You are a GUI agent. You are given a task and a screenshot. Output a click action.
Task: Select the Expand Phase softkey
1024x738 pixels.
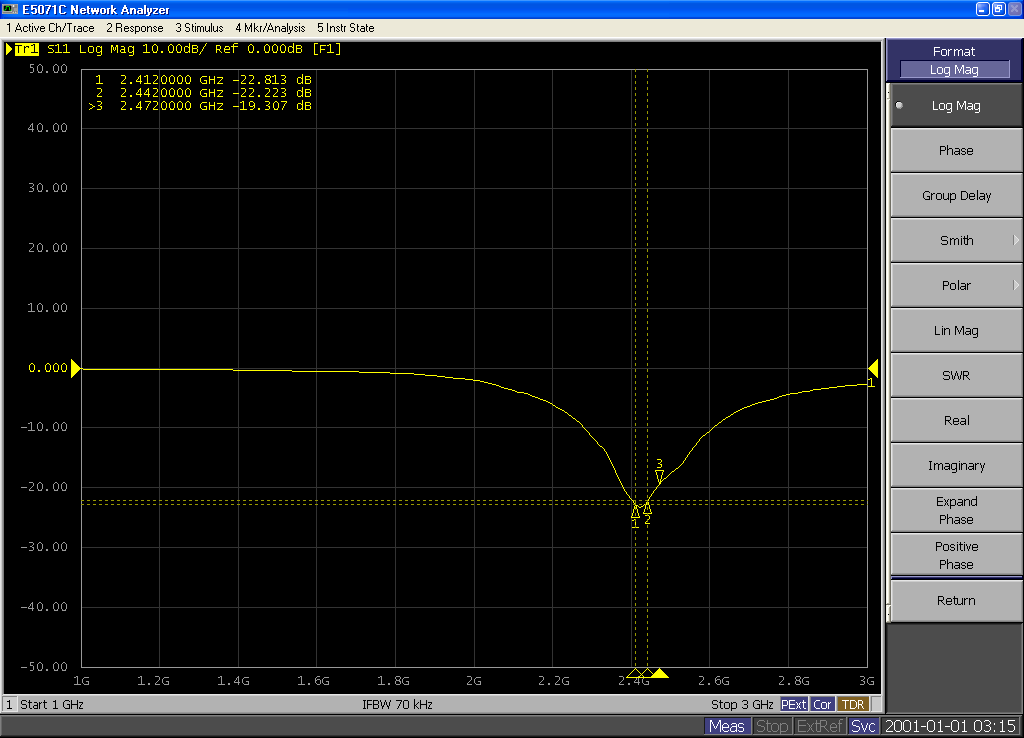[954, 509]
